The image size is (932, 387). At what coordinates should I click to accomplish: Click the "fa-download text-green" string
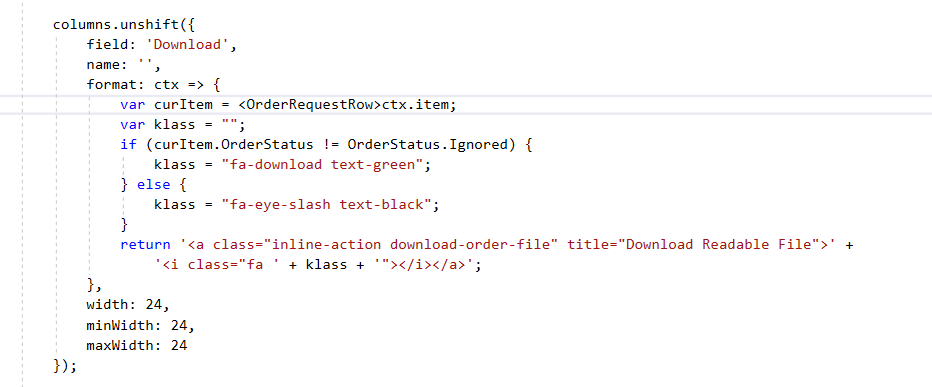[x=322, y=165]
